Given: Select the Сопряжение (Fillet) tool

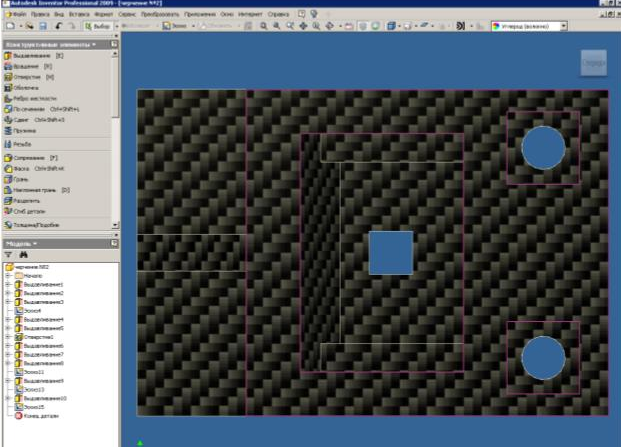Looking at the screenshot, I should coord(31,158).
